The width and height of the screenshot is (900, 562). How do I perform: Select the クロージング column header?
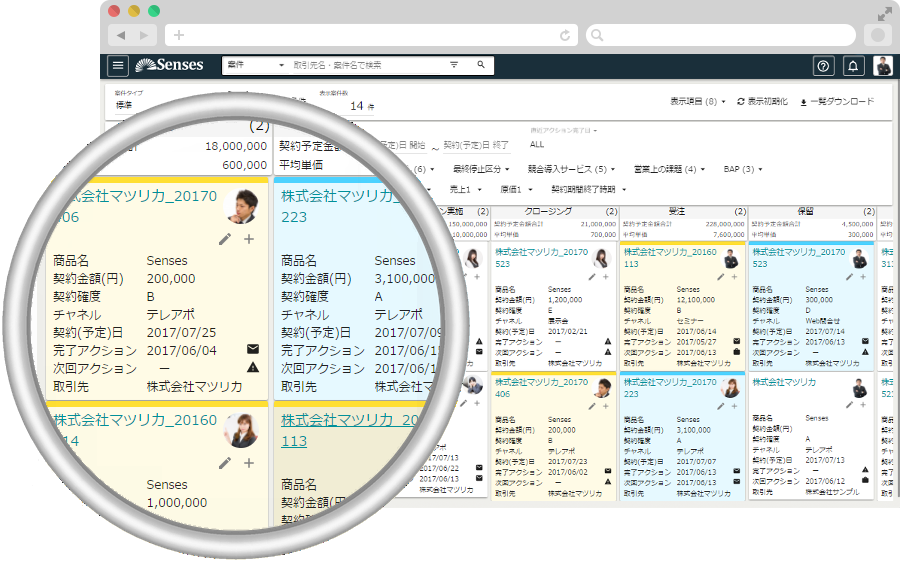[x=548, y=212]
